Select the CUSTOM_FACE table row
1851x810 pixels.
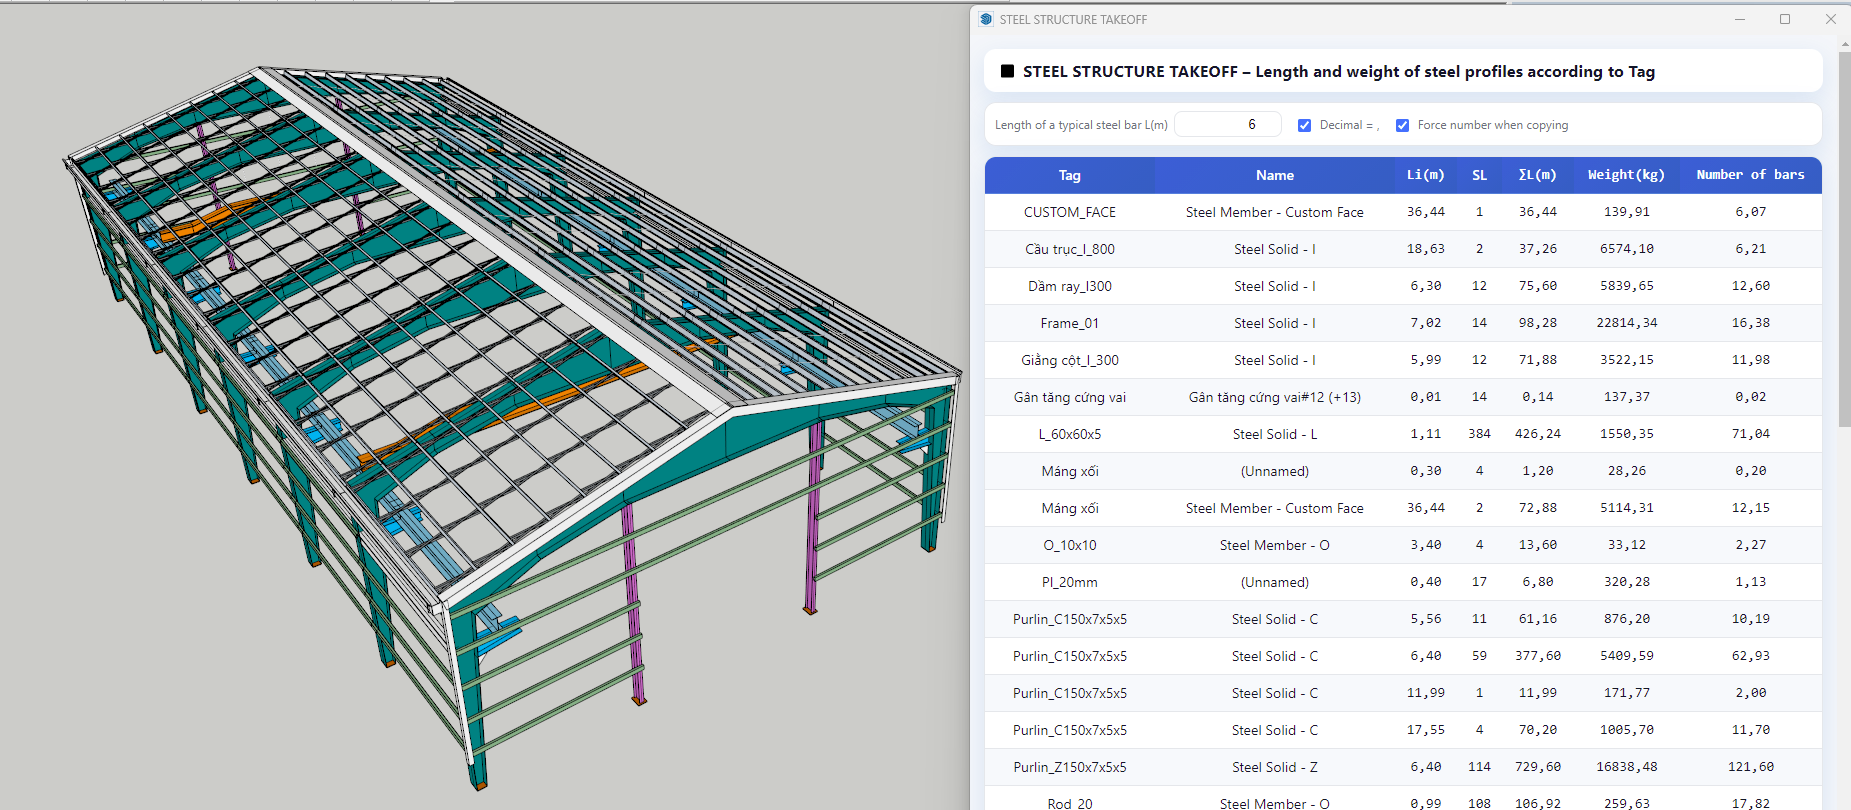pos(1070,212)
